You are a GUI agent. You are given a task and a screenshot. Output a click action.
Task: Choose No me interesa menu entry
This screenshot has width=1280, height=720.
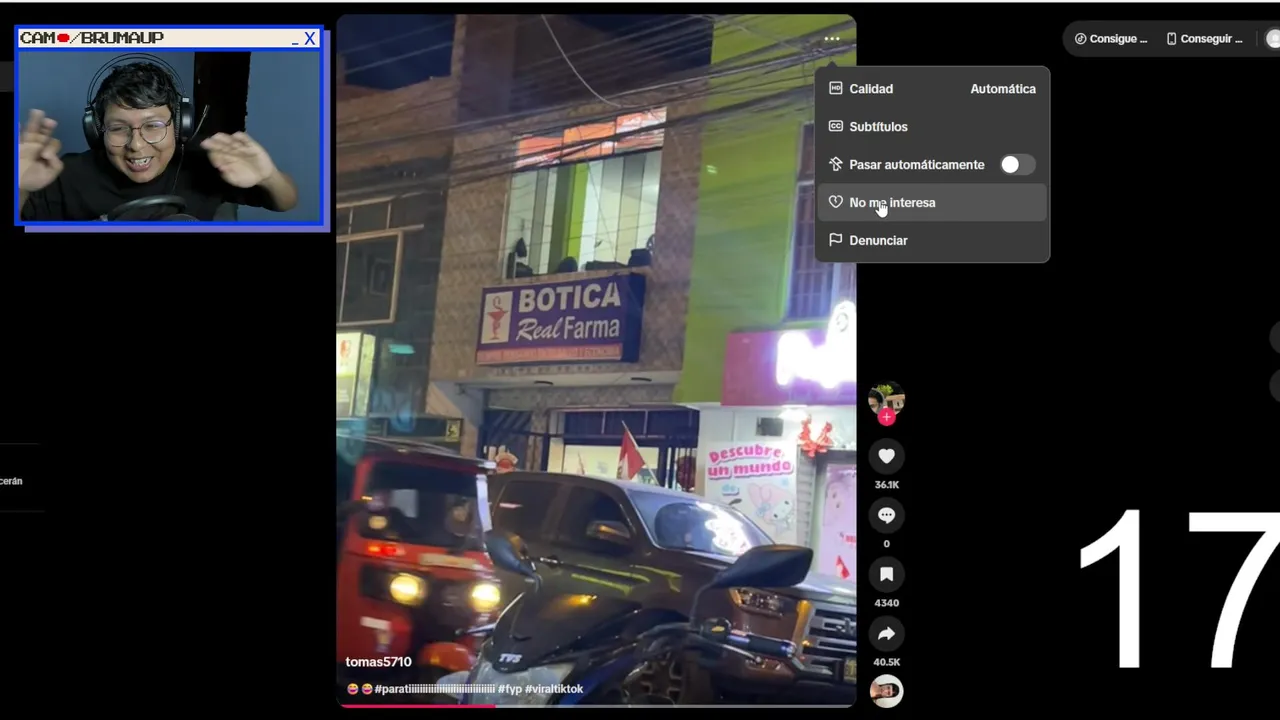932,203
